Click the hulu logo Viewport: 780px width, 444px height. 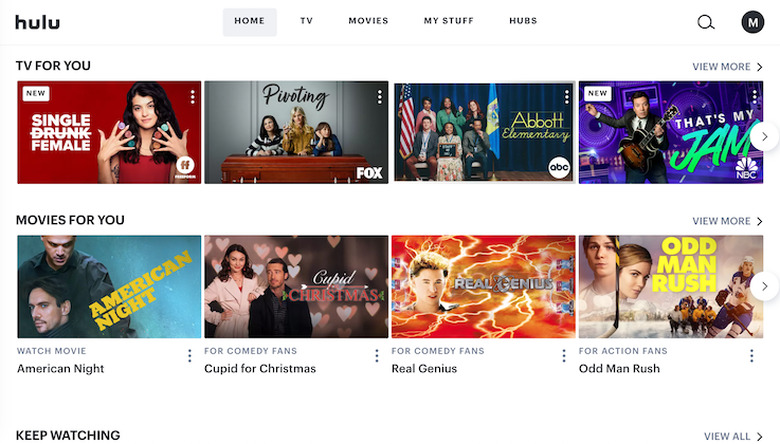point(37,22)
